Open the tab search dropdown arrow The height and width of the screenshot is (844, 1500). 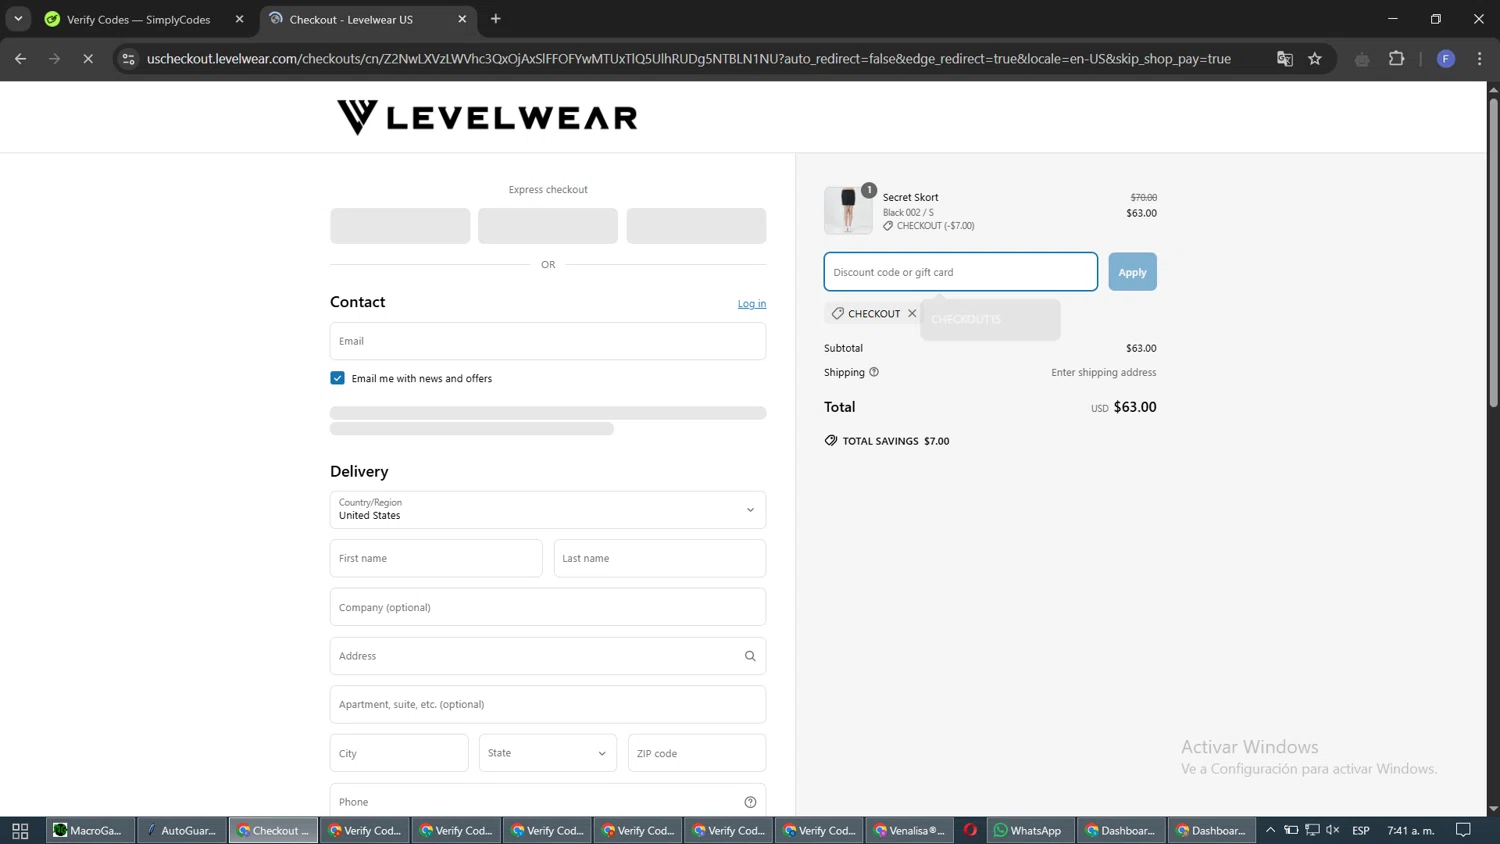pos(18,19)
